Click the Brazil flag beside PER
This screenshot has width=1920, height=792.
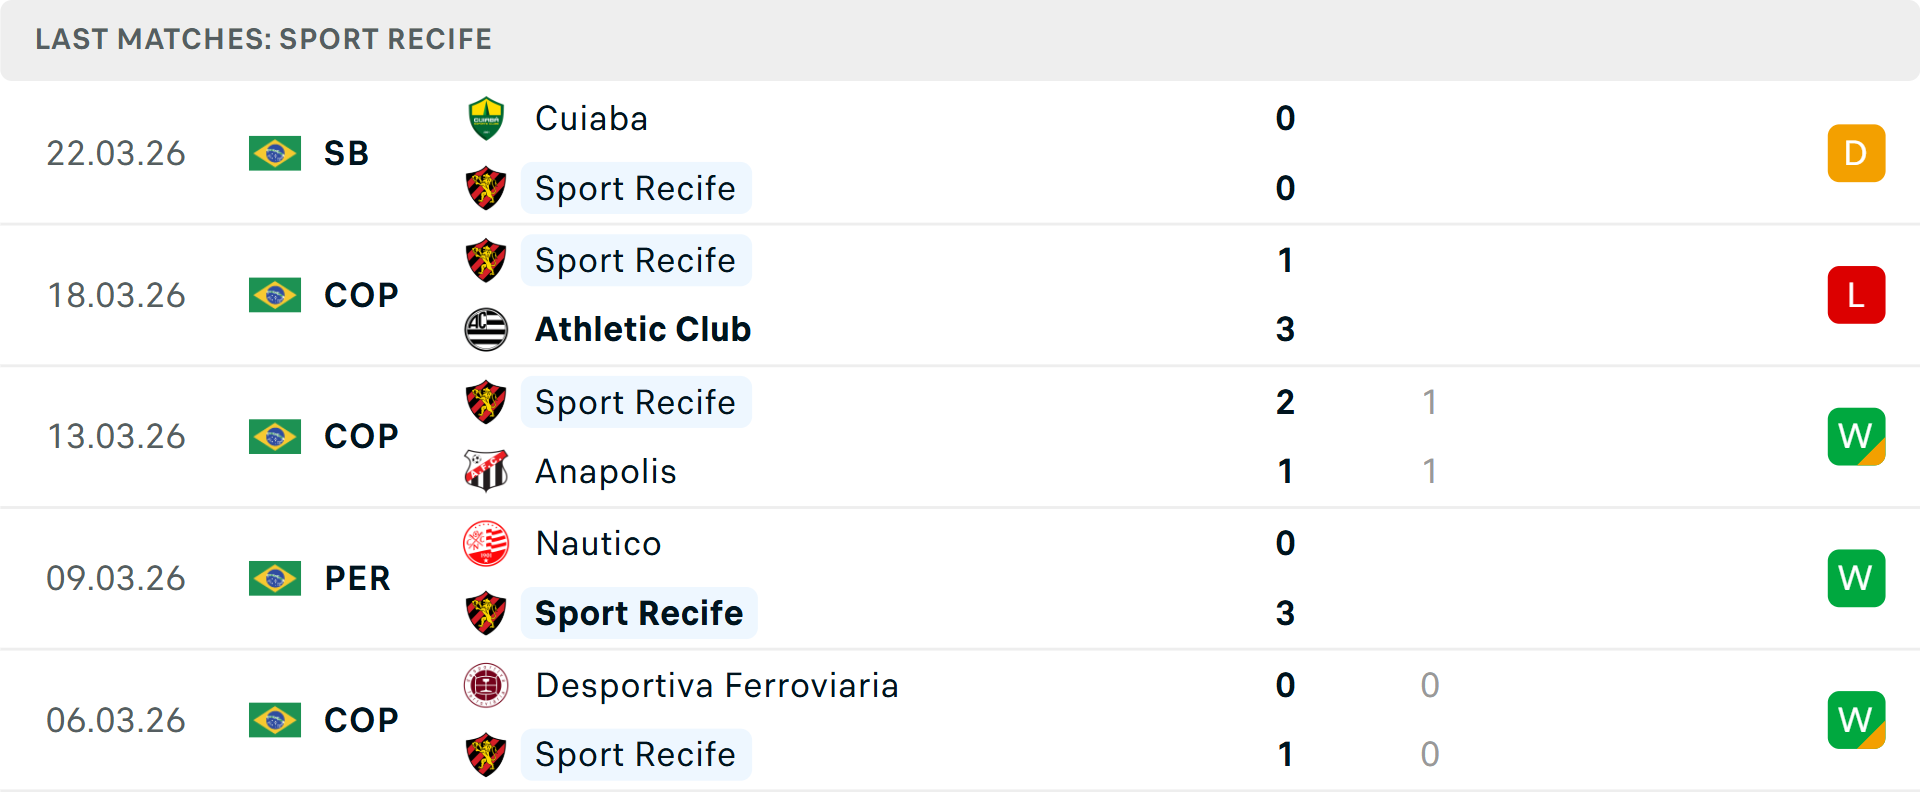[x=275, y=578]
